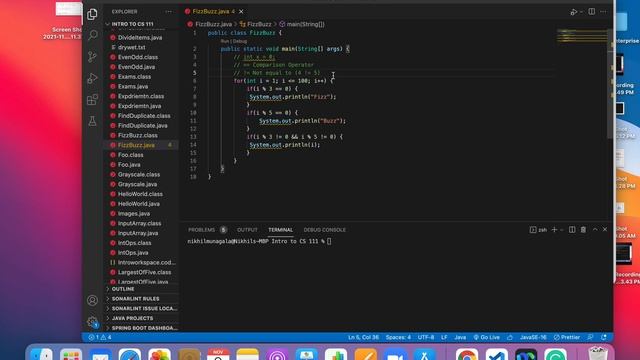The height and width of the screenshot is (360, 640).
Task: Click Ln 5, Col 36 status indicator
Action: coord(363,338)
